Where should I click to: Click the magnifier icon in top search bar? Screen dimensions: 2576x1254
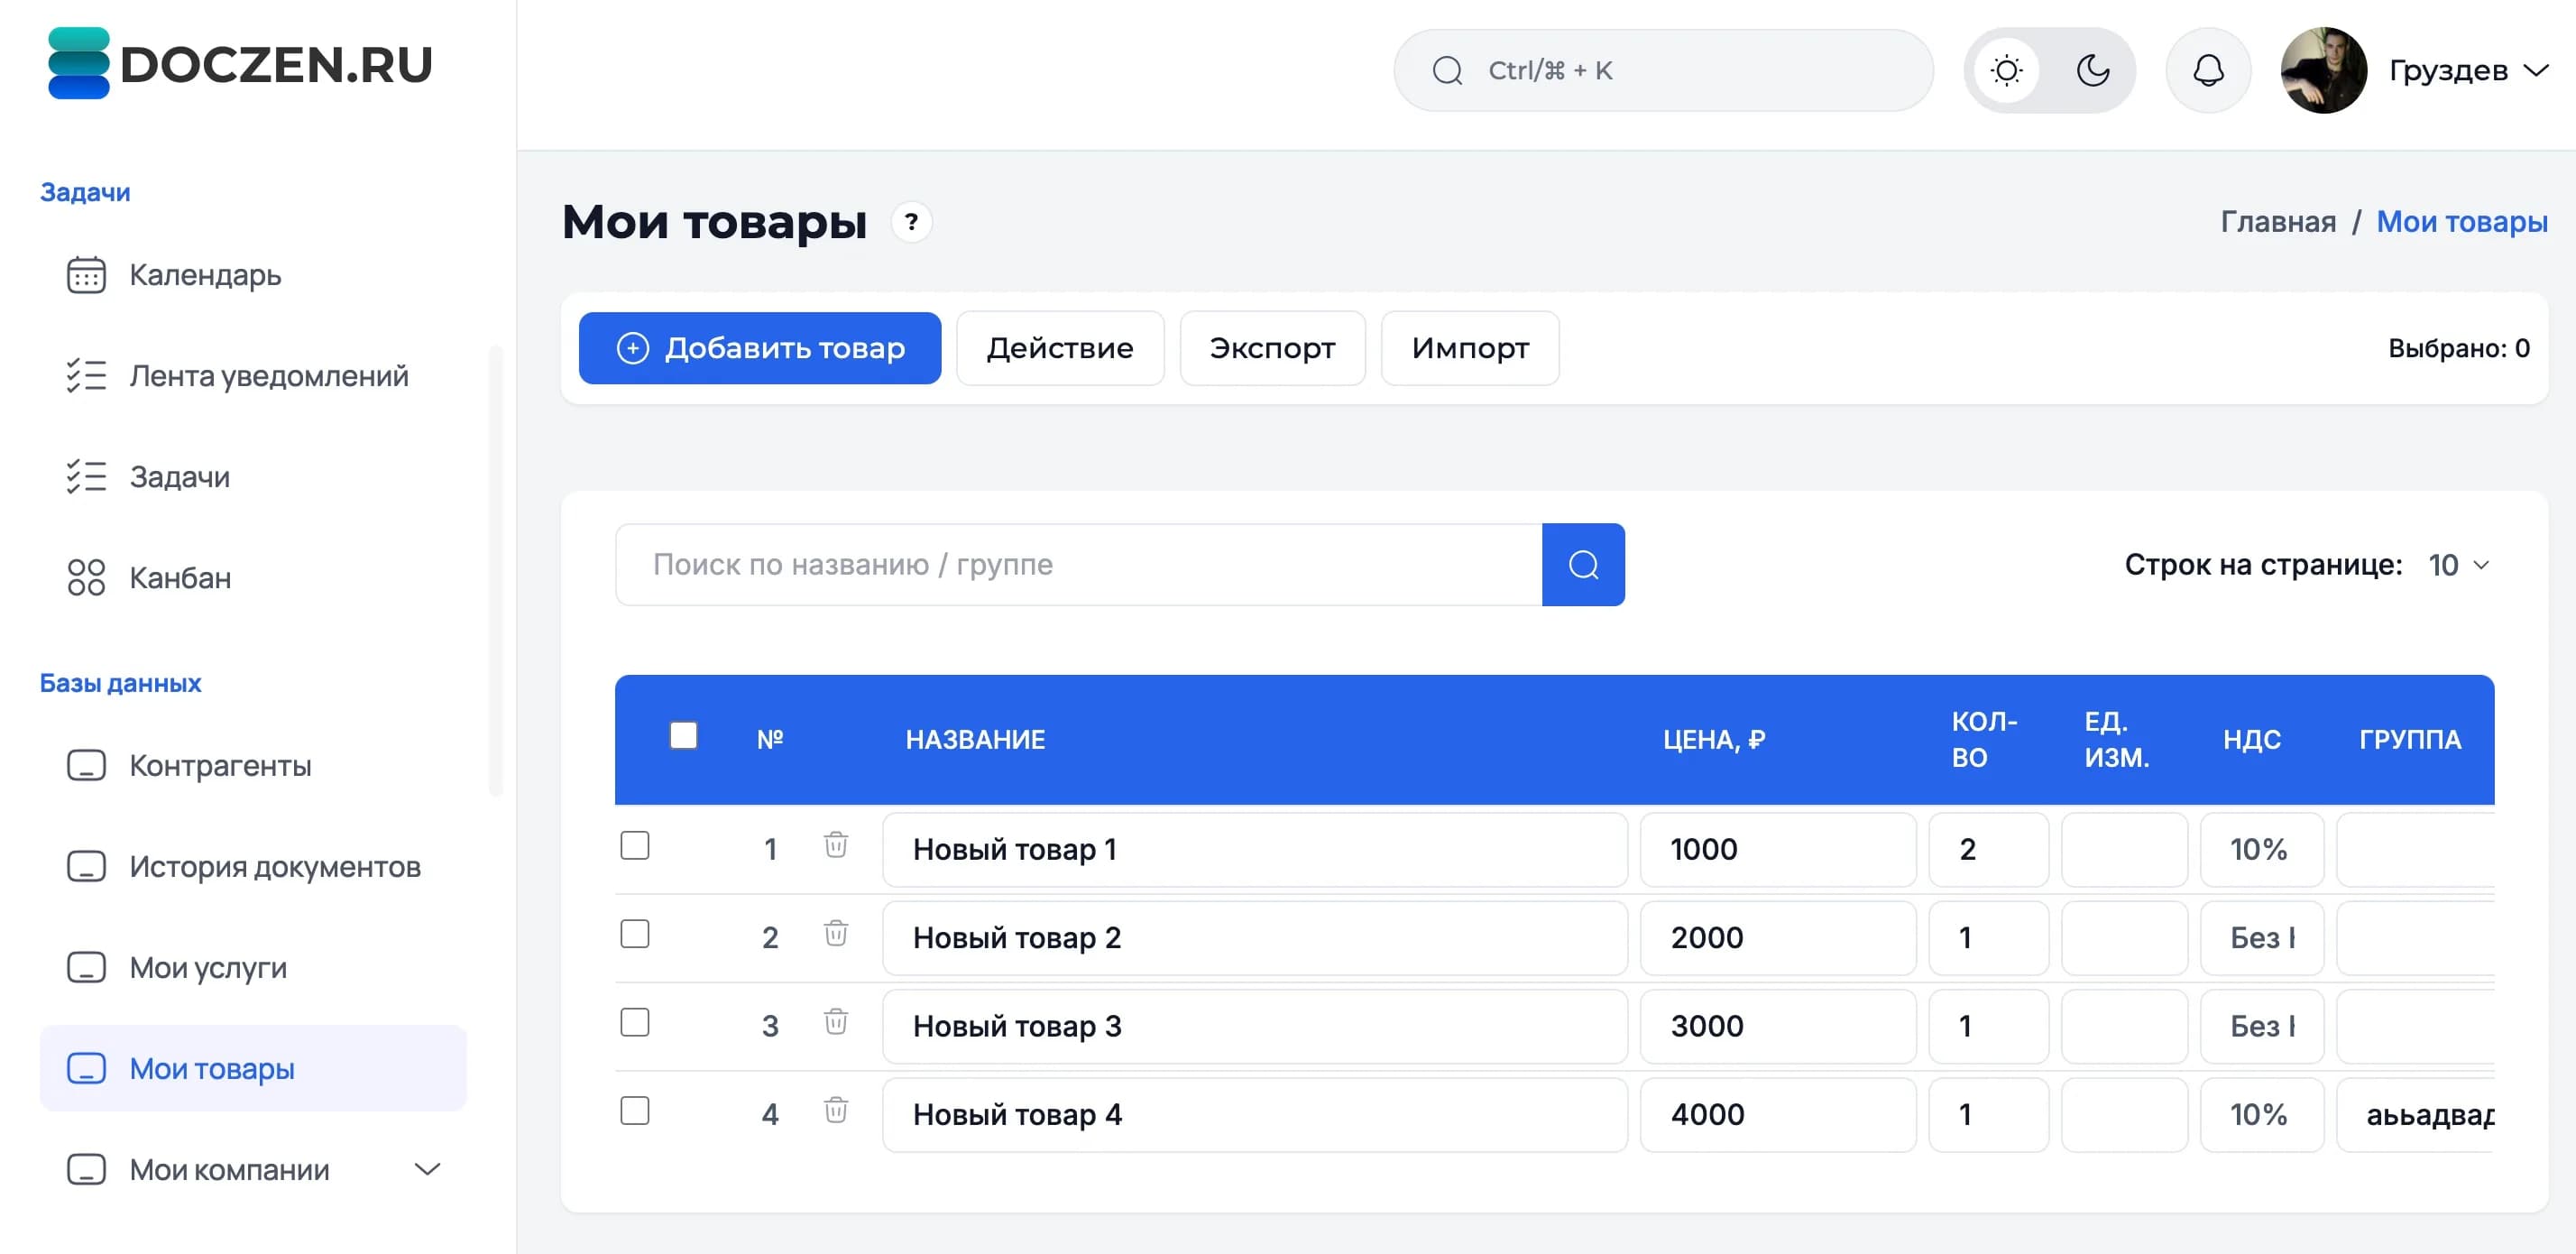1447,71
